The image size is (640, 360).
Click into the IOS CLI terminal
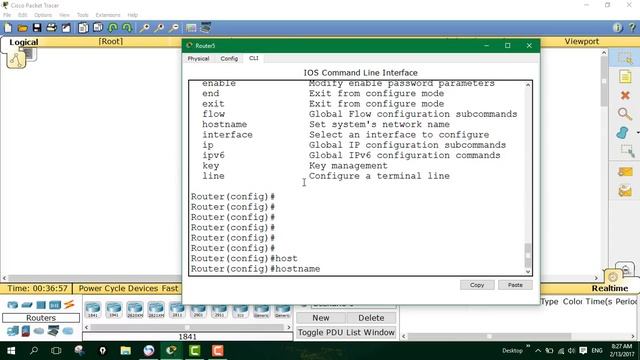pyautogui.click(x=357, y=178)
